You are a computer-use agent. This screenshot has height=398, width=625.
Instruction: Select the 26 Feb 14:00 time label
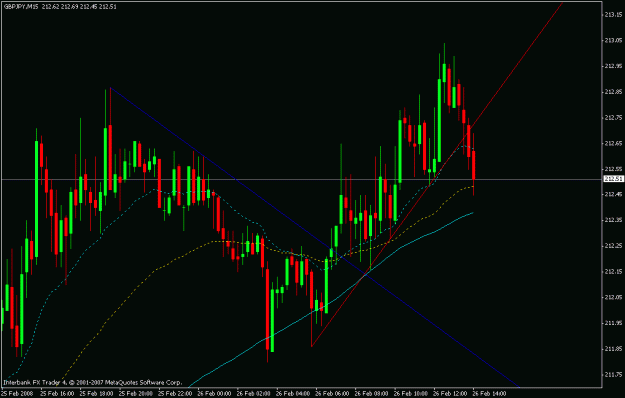[x=489, y=394]
